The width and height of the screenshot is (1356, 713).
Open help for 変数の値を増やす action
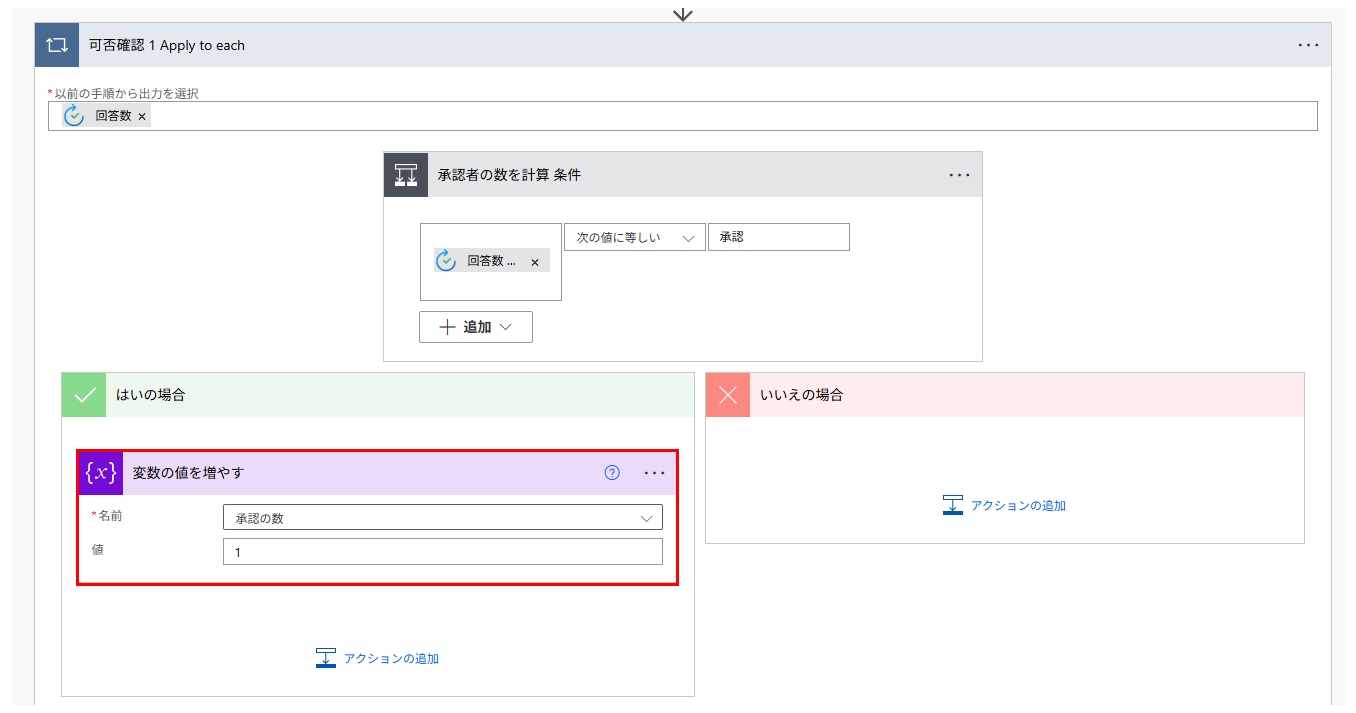tap(611, 472)
